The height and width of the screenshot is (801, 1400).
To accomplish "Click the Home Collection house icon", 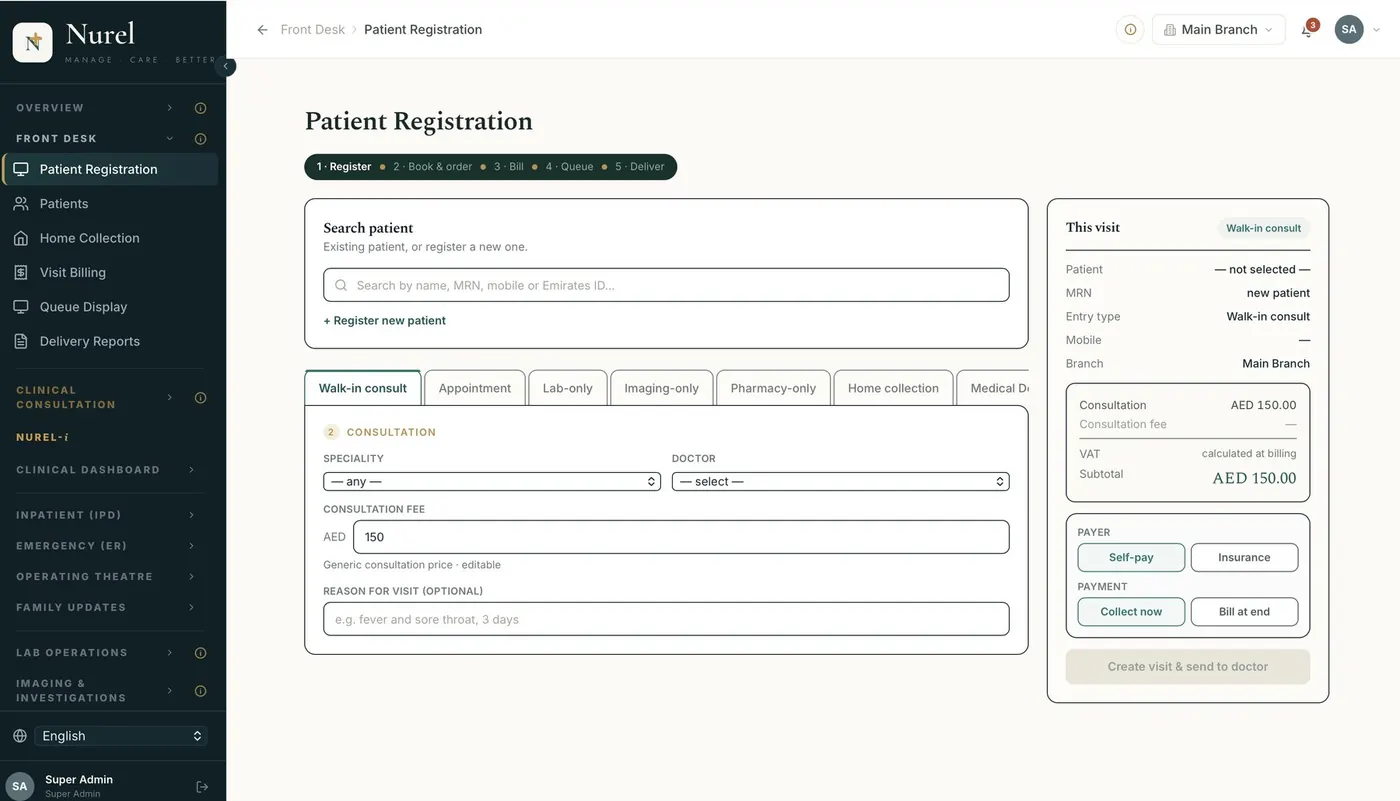I will pos(21,238).
